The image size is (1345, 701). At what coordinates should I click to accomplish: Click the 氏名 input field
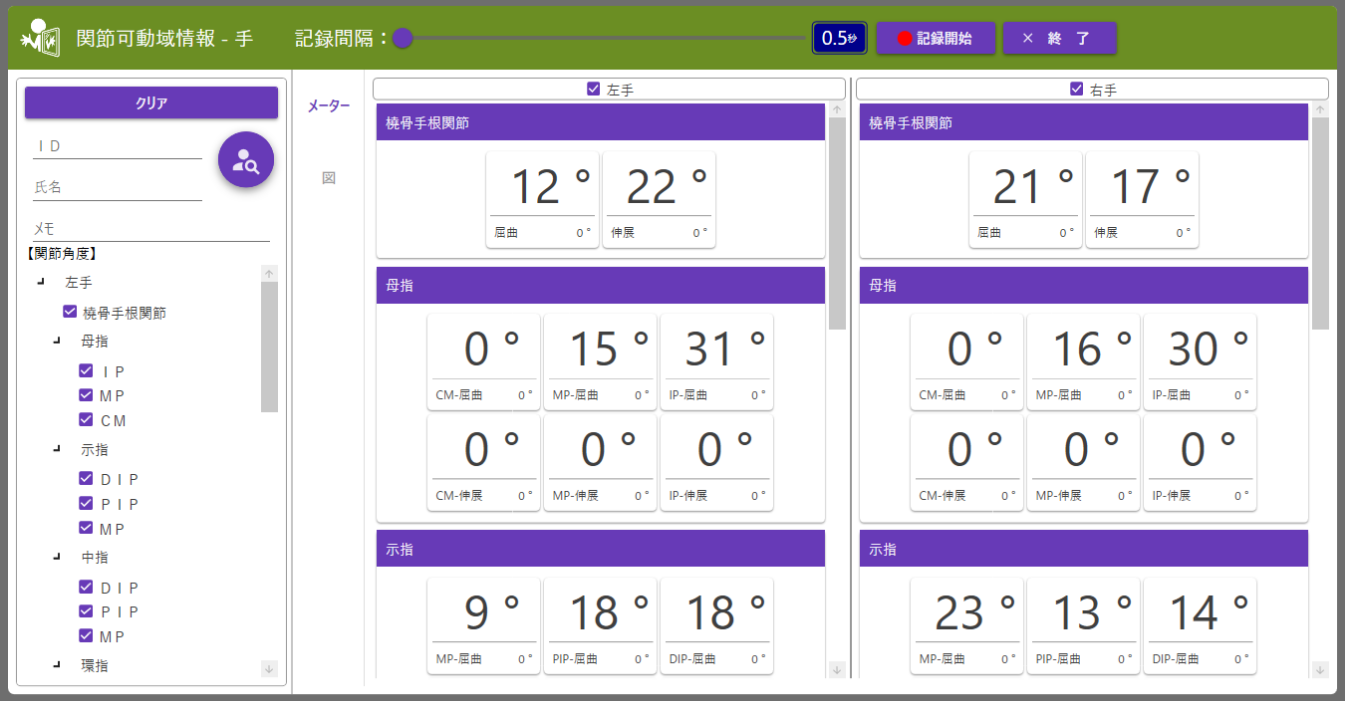(x=117, y=187)
